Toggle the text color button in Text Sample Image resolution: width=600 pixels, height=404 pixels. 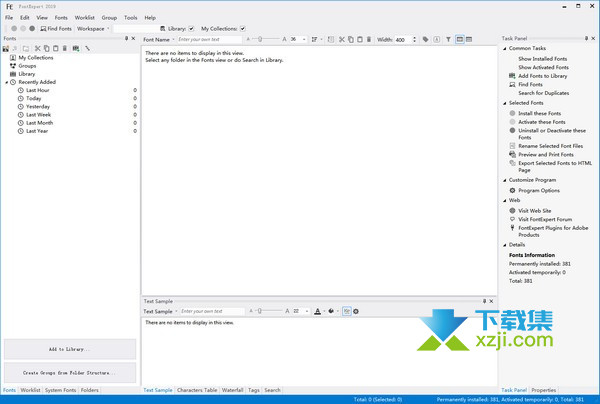(x=319, y=311)
